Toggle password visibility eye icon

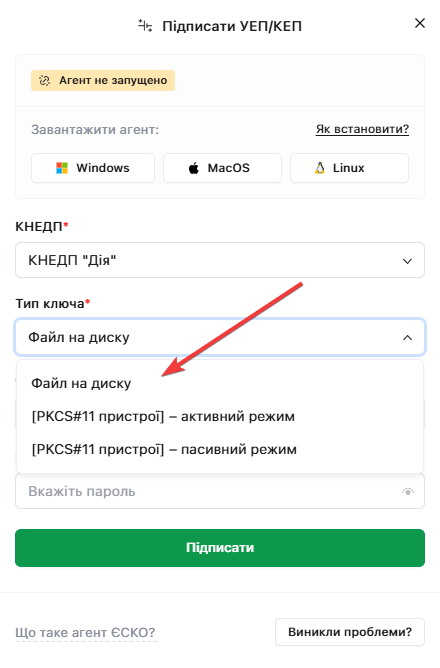click(408, 492)
